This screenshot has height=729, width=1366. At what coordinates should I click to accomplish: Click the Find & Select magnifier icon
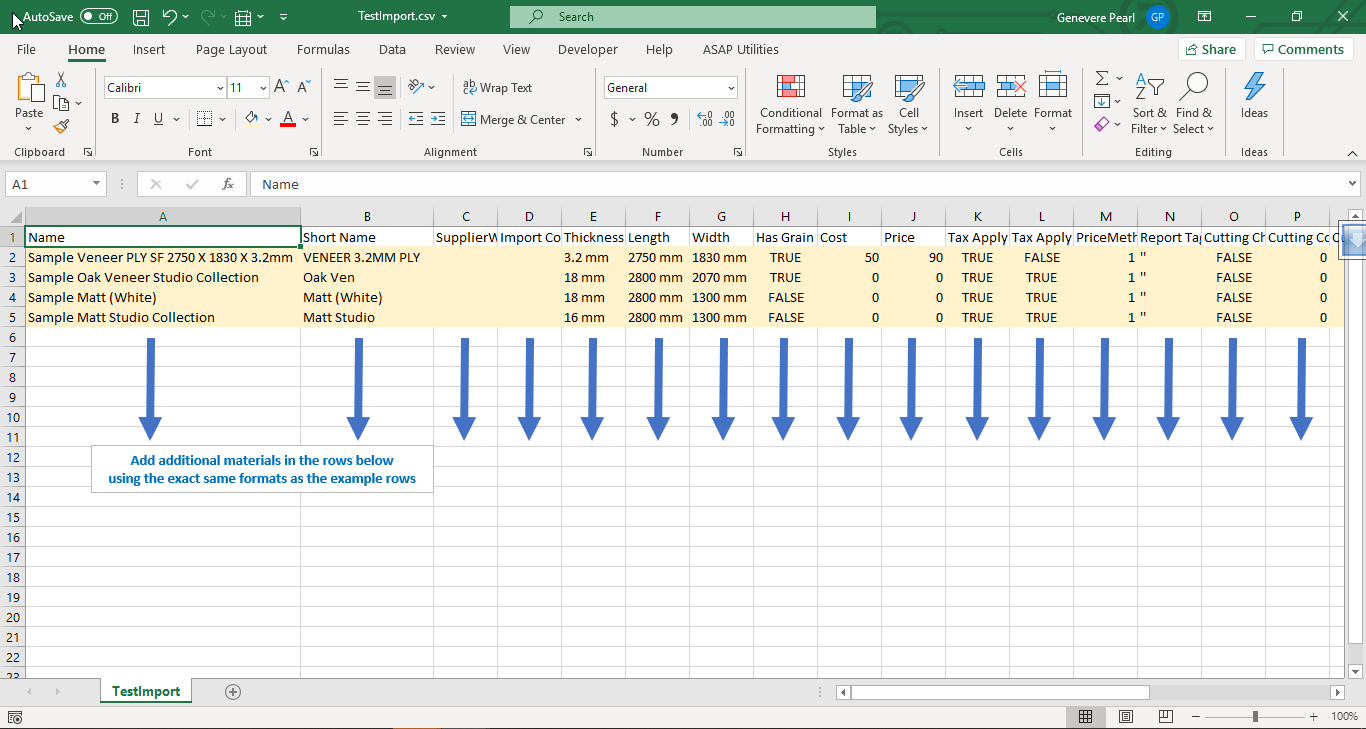pyautogui.click(x=1193, y=88)
